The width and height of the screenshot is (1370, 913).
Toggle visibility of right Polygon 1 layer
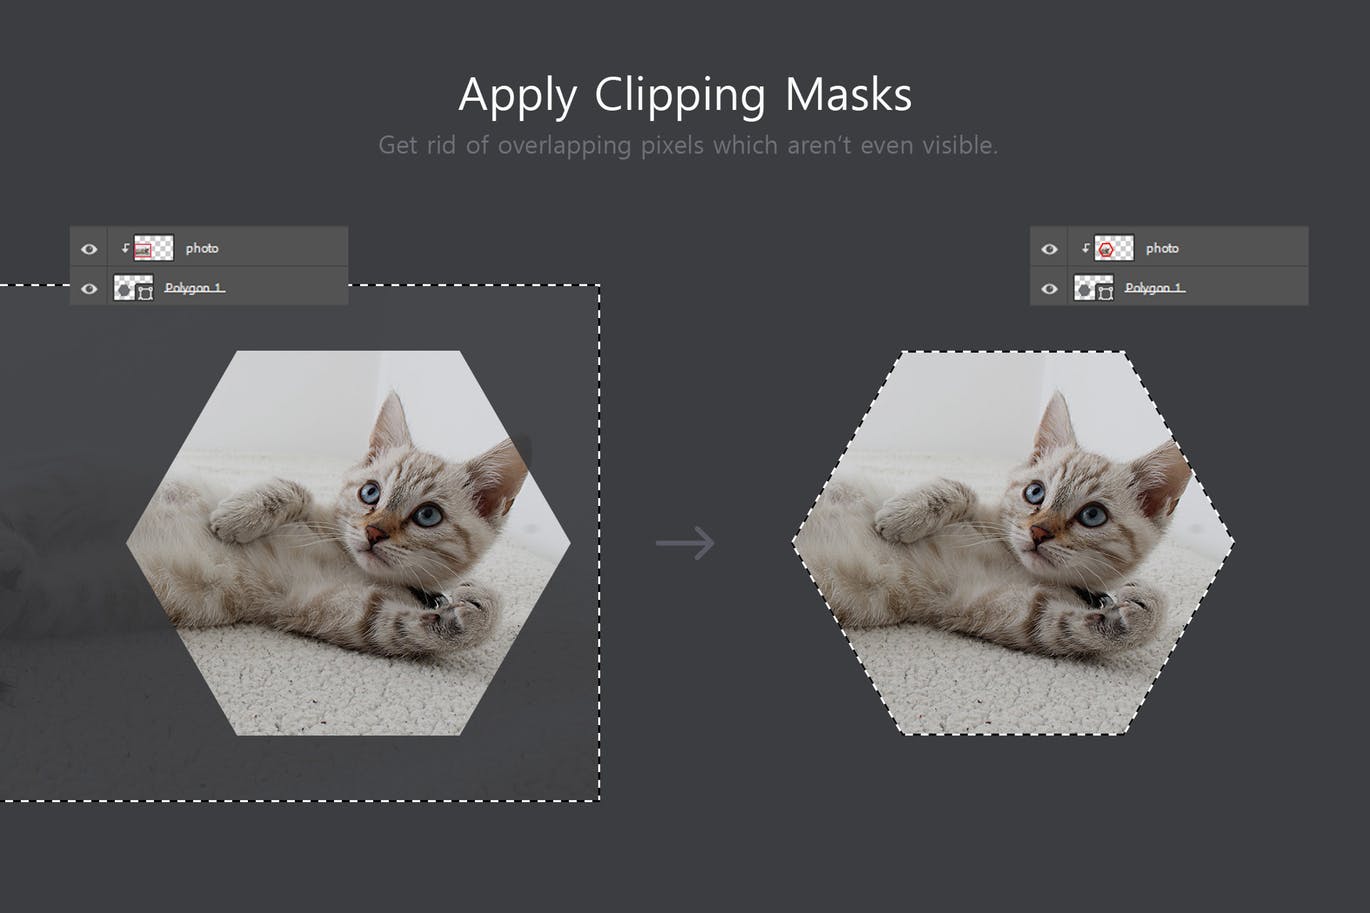1050,289
